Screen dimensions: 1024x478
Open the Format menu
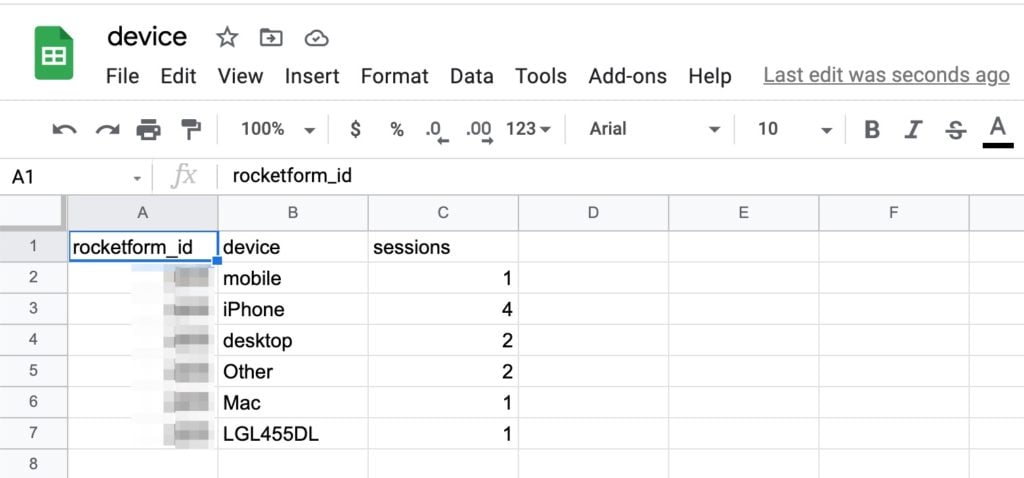pos(394,76)
